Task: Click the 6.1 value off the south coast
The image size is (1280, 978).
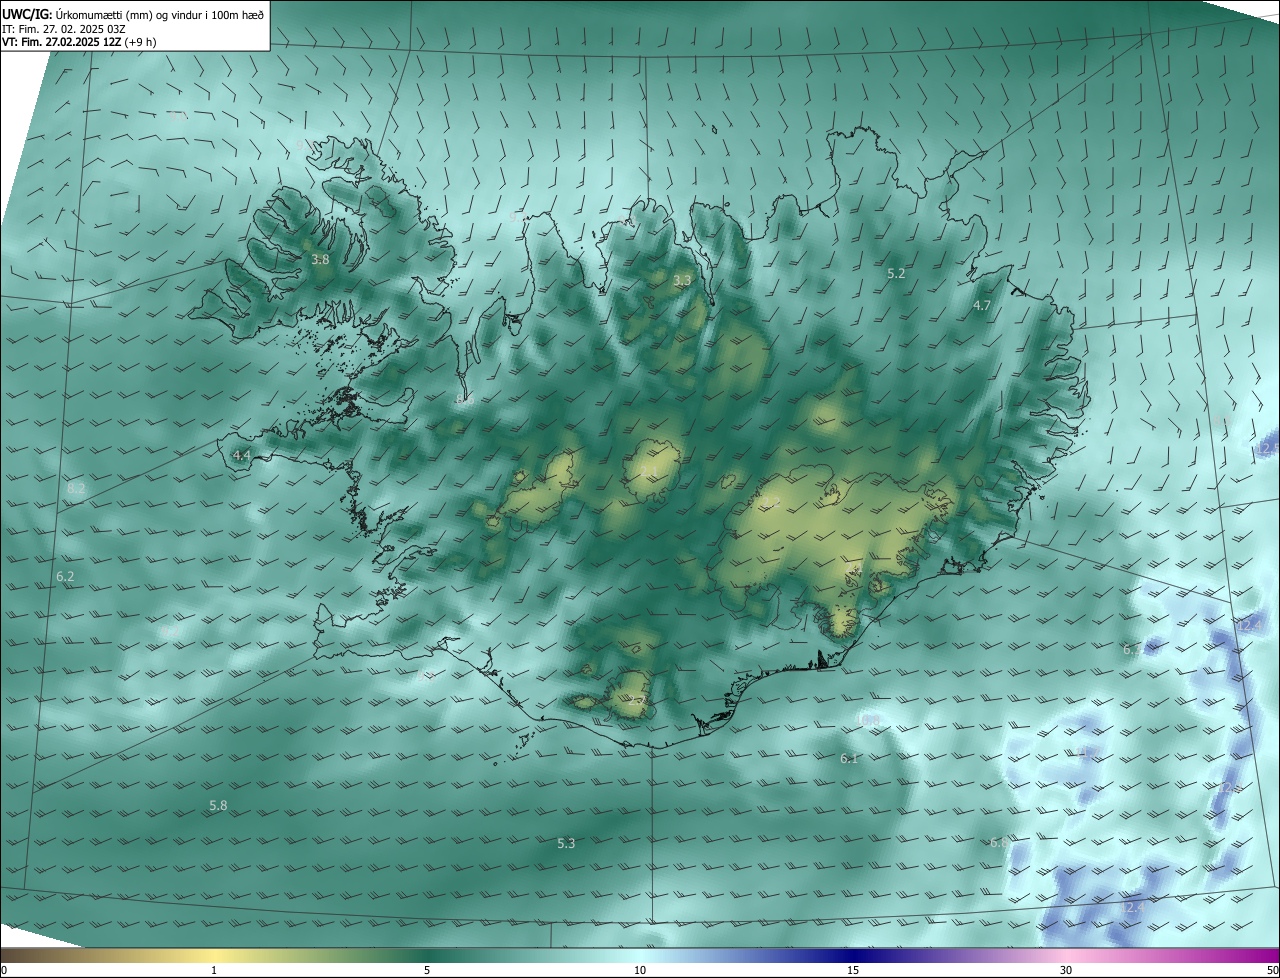Action: pos(849,759)
